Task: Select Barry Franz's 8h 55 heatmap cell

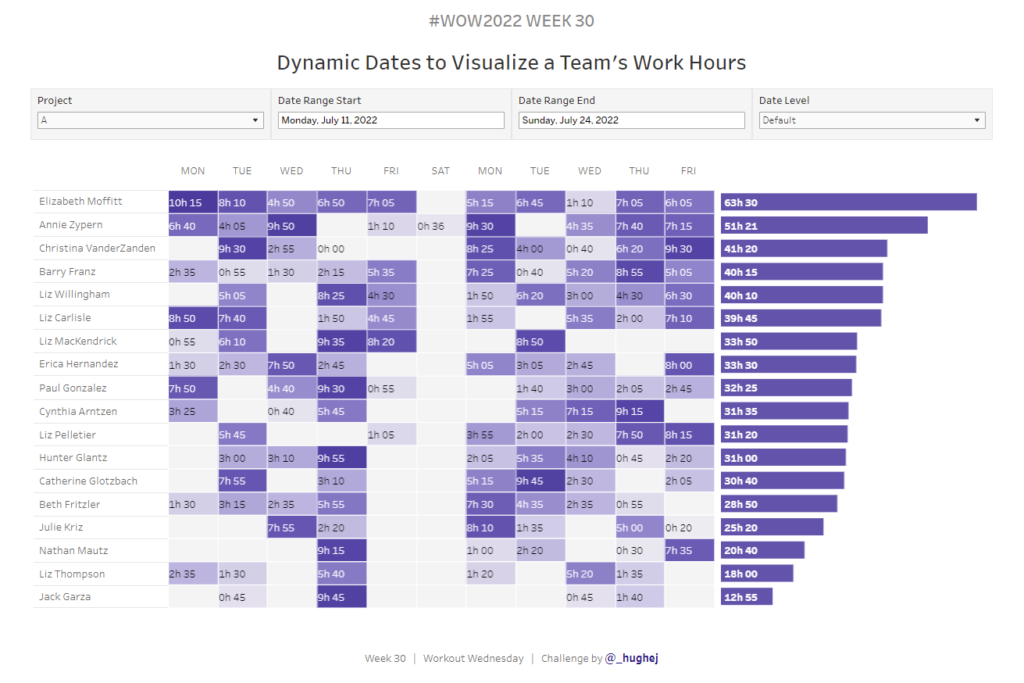Action: pos(639,272)
